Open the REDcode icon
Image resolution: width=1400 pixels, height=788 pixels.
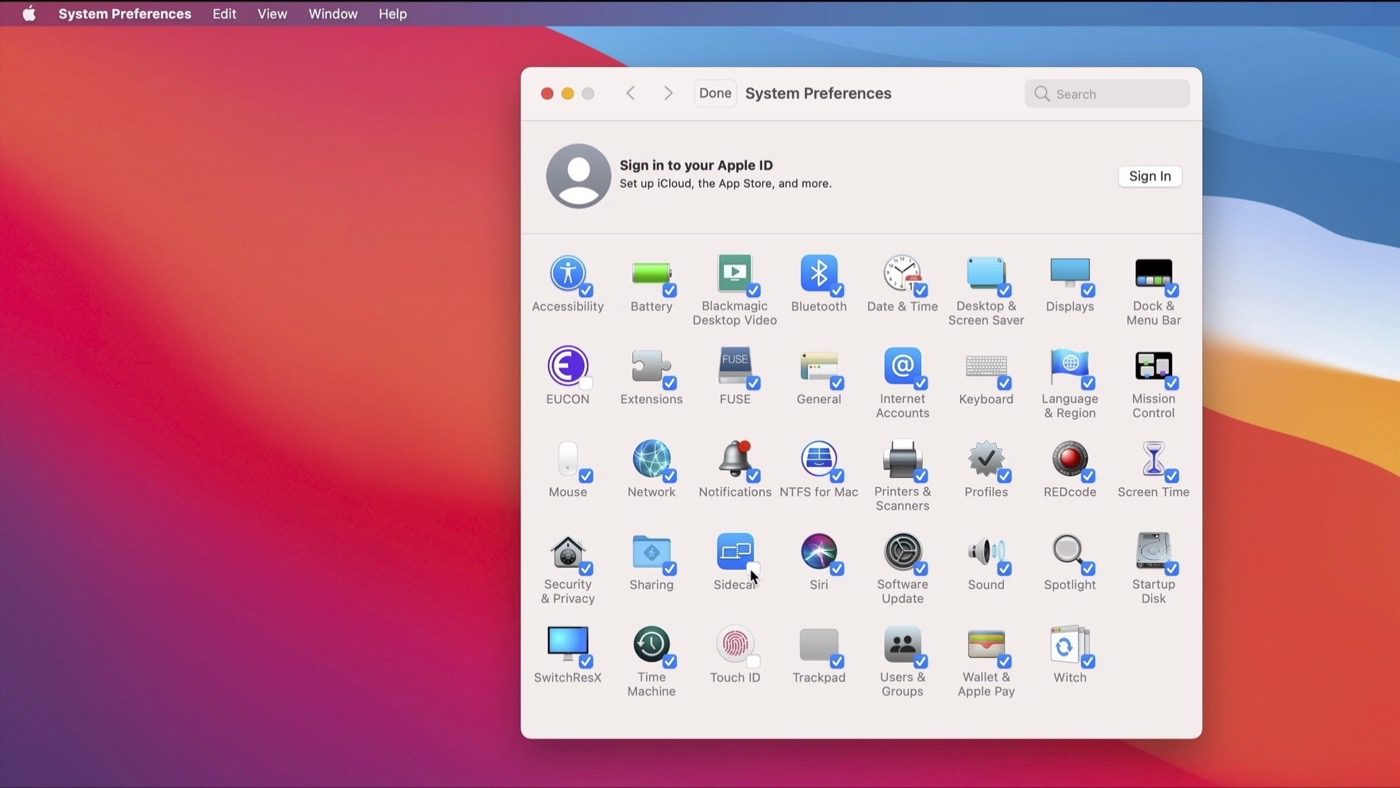pos(1070,459)
